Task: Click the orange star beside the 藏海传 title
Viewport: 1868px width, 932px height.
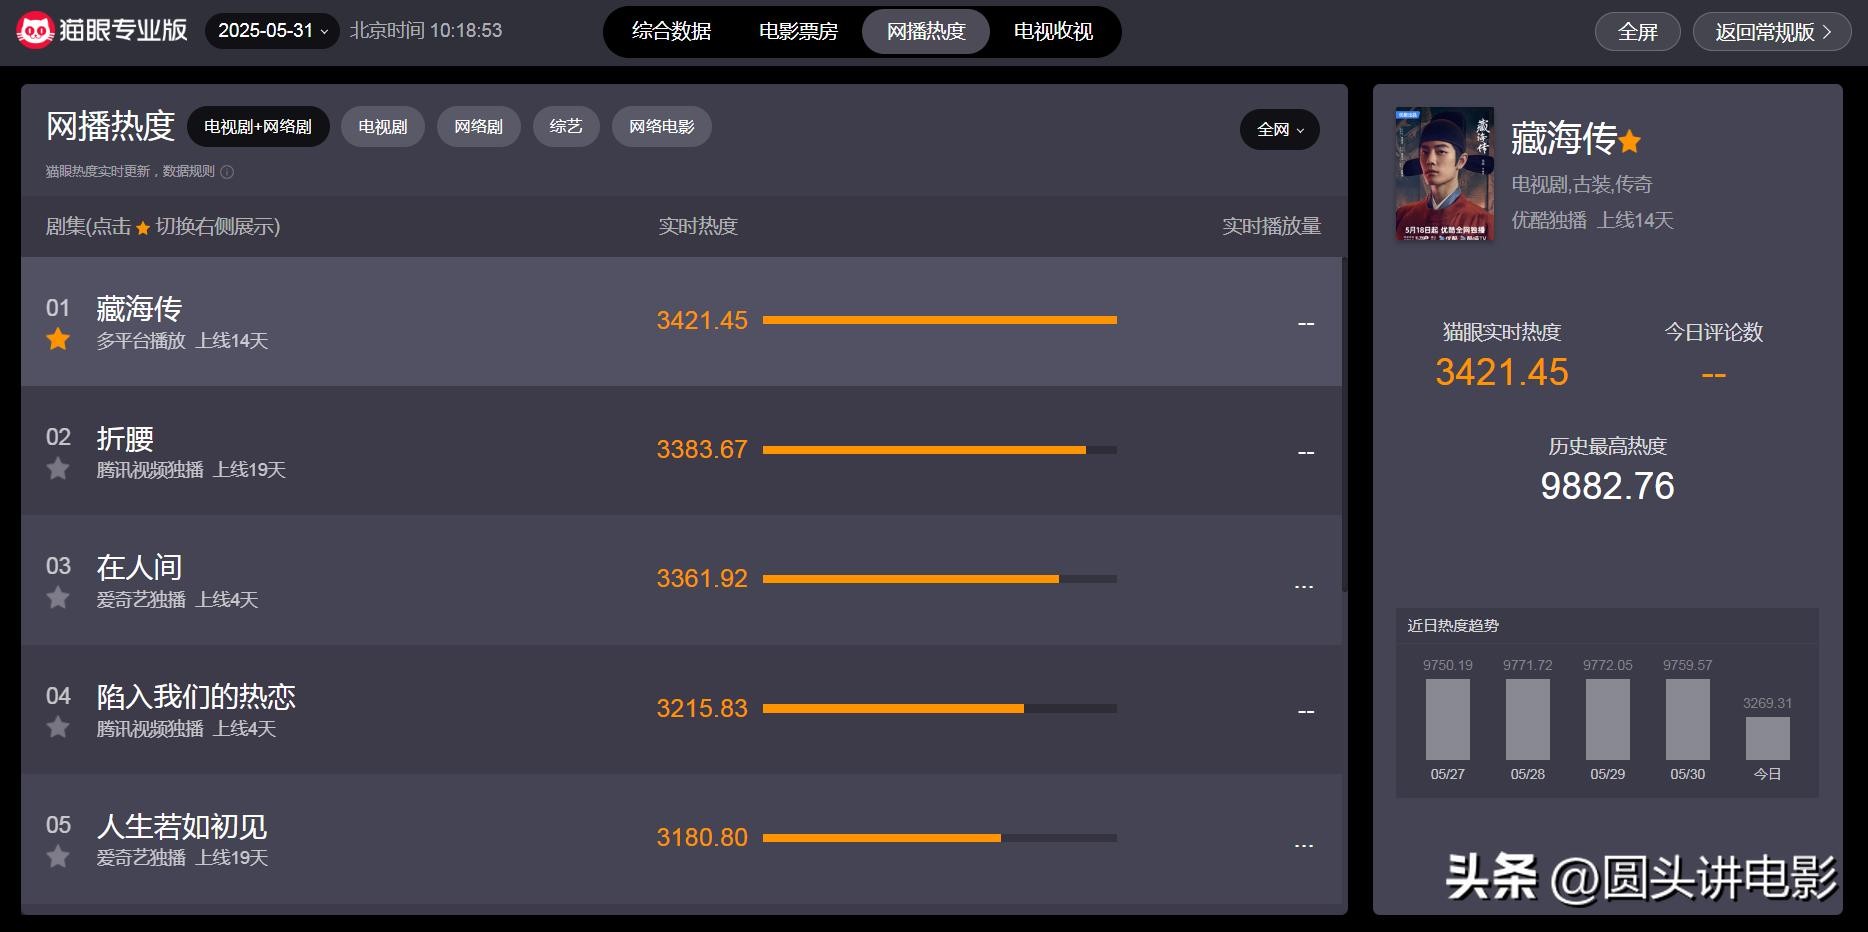Action: point(1630,142)
